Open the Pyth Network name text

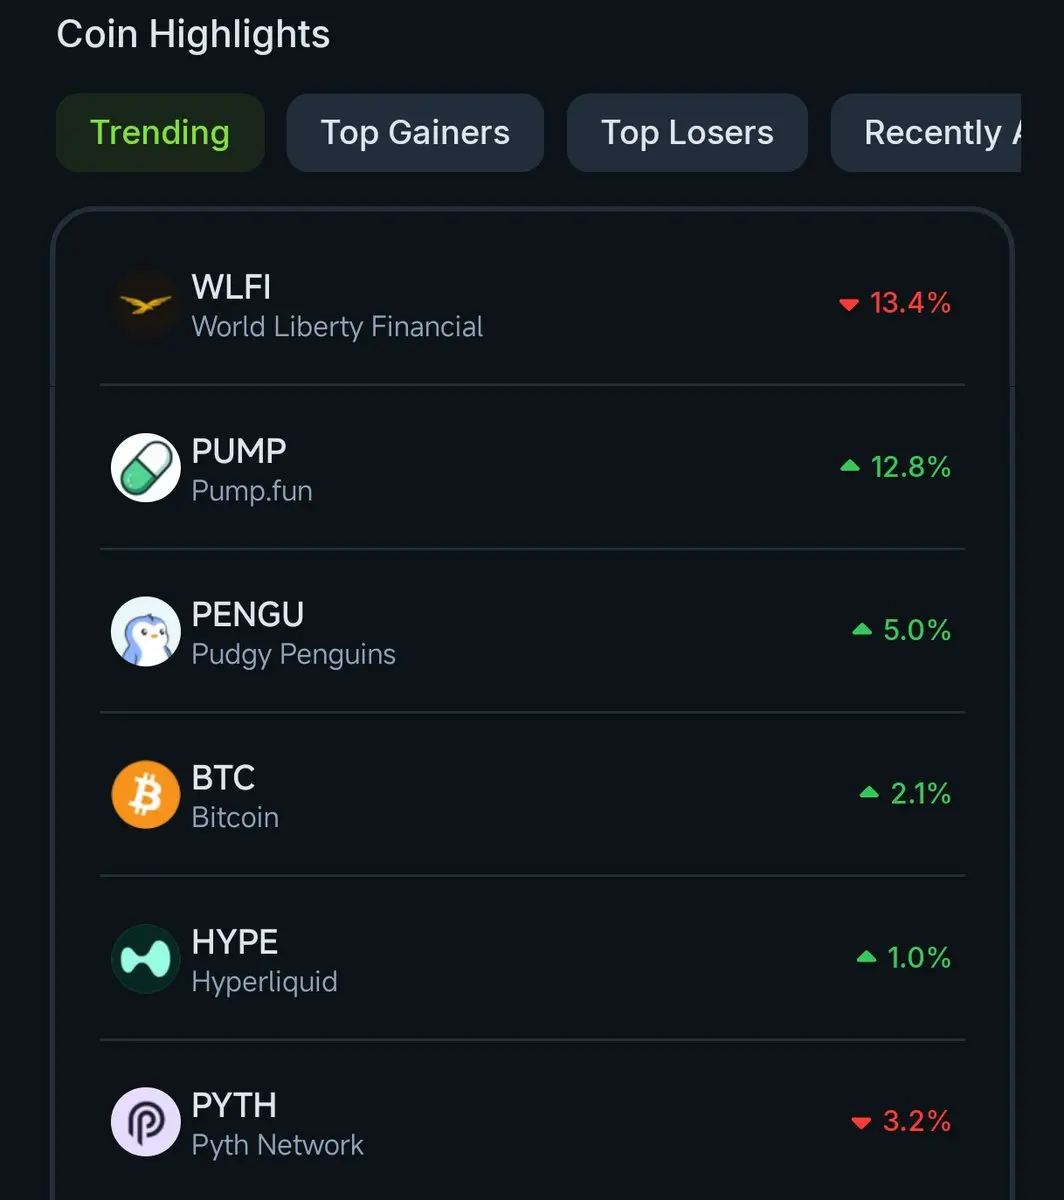tap(277, 1145)
